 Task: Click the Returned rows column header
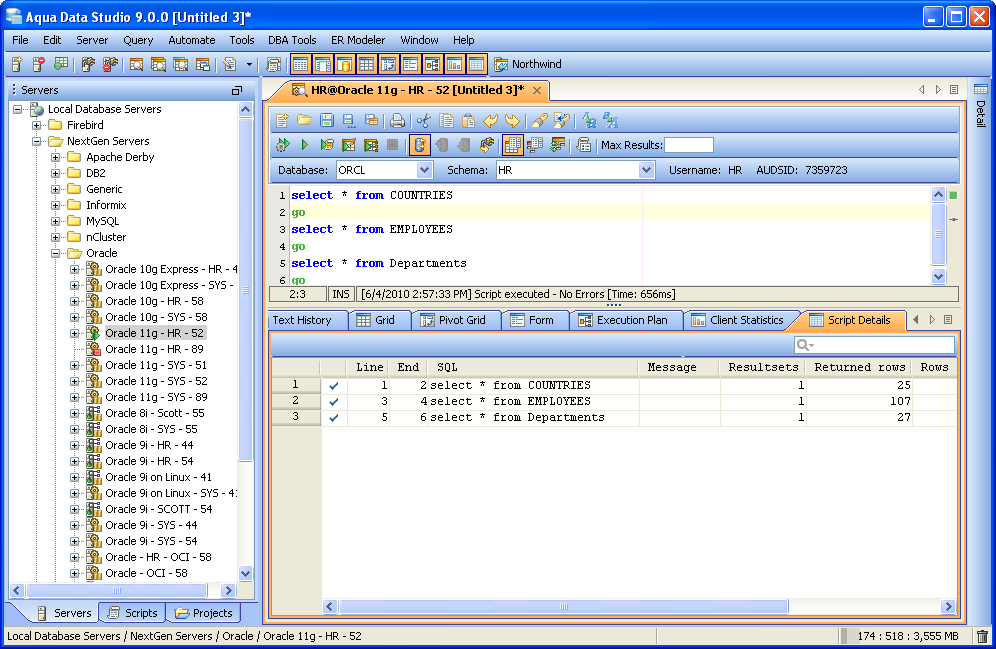(x=859, y=367)
